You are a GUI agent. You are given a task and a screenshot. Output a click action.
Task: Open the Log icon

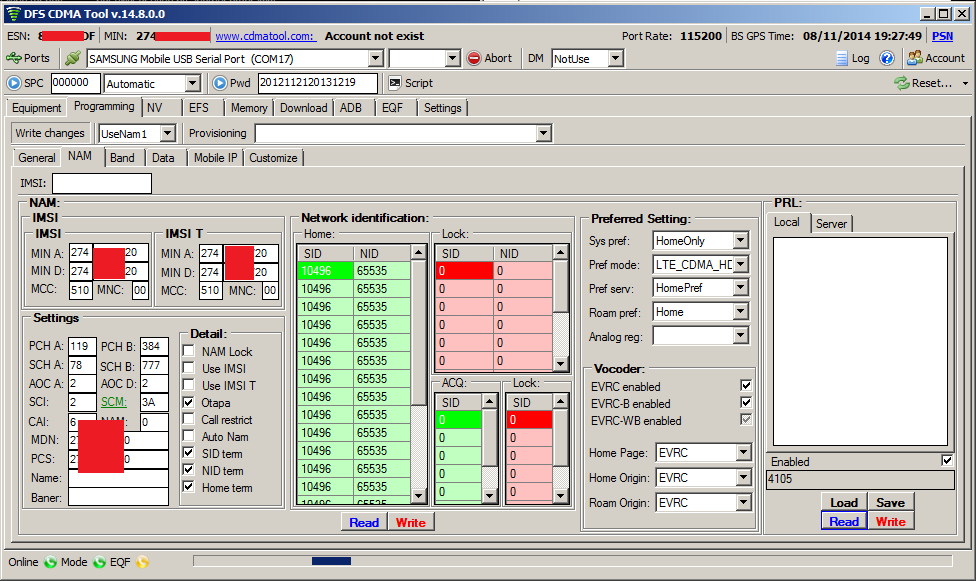[x=842, y=59]
